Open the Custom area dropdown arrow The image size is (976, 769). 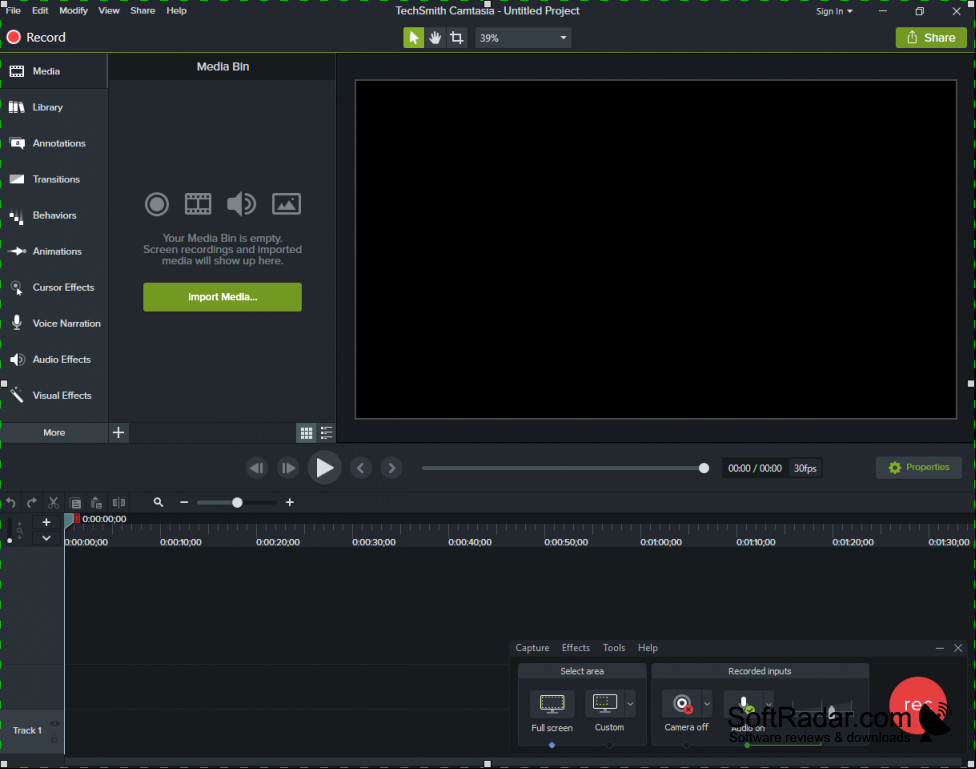click(x=630, y=704)
